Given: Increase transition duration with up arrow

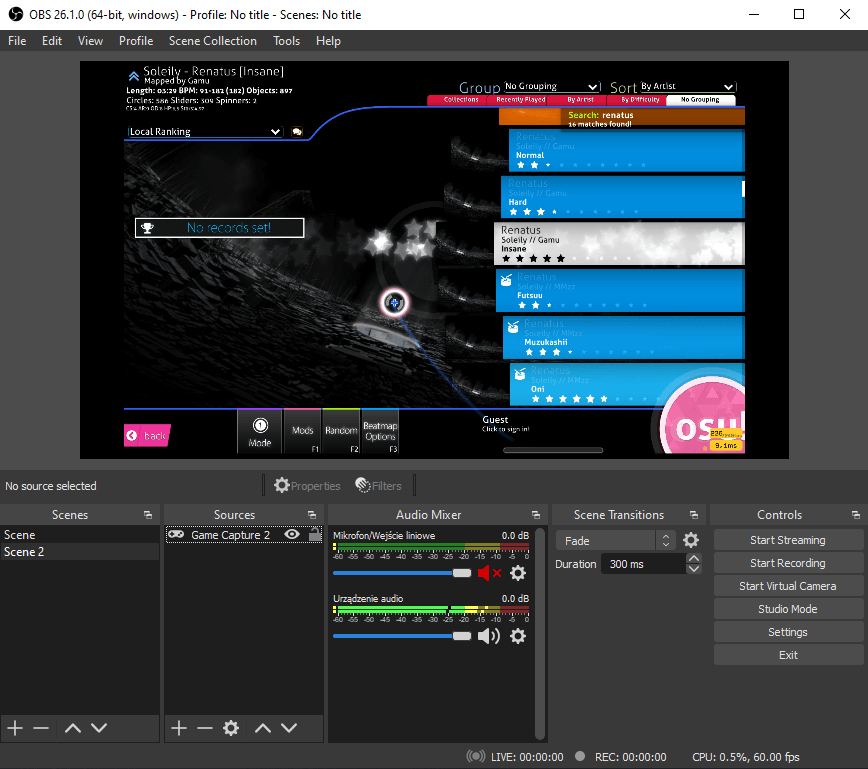Looking at the screenshot, I should (x=694, y=558).
